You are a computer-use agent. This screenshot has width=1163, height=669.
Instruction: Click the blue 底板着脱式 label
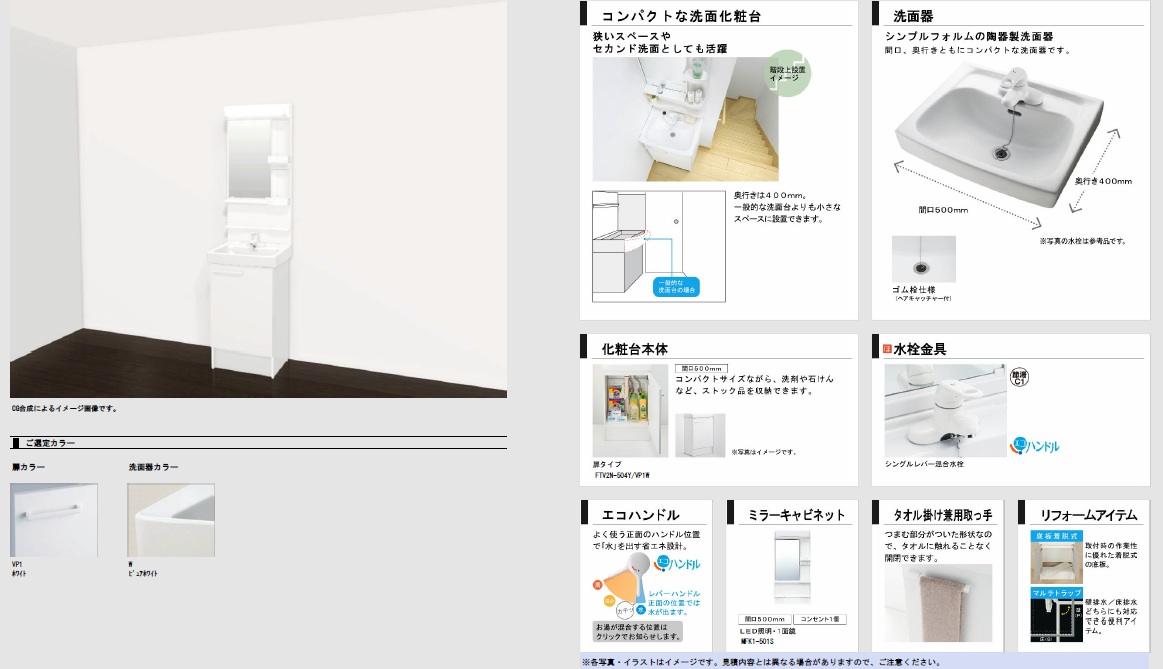point(1057,537)
